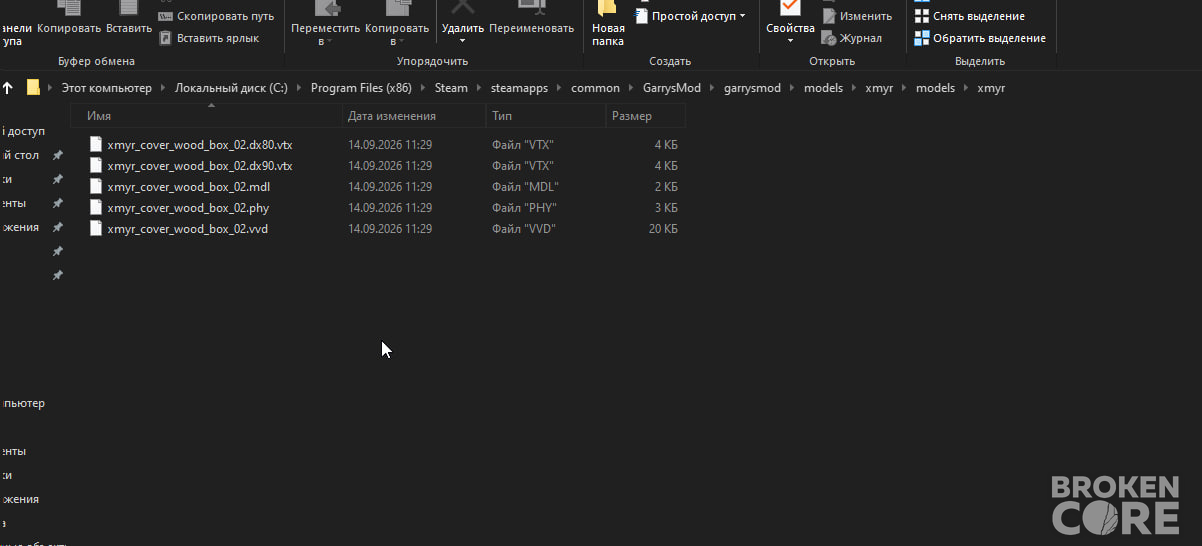Expand the chevron after steamapps in path

pos(559,88)
